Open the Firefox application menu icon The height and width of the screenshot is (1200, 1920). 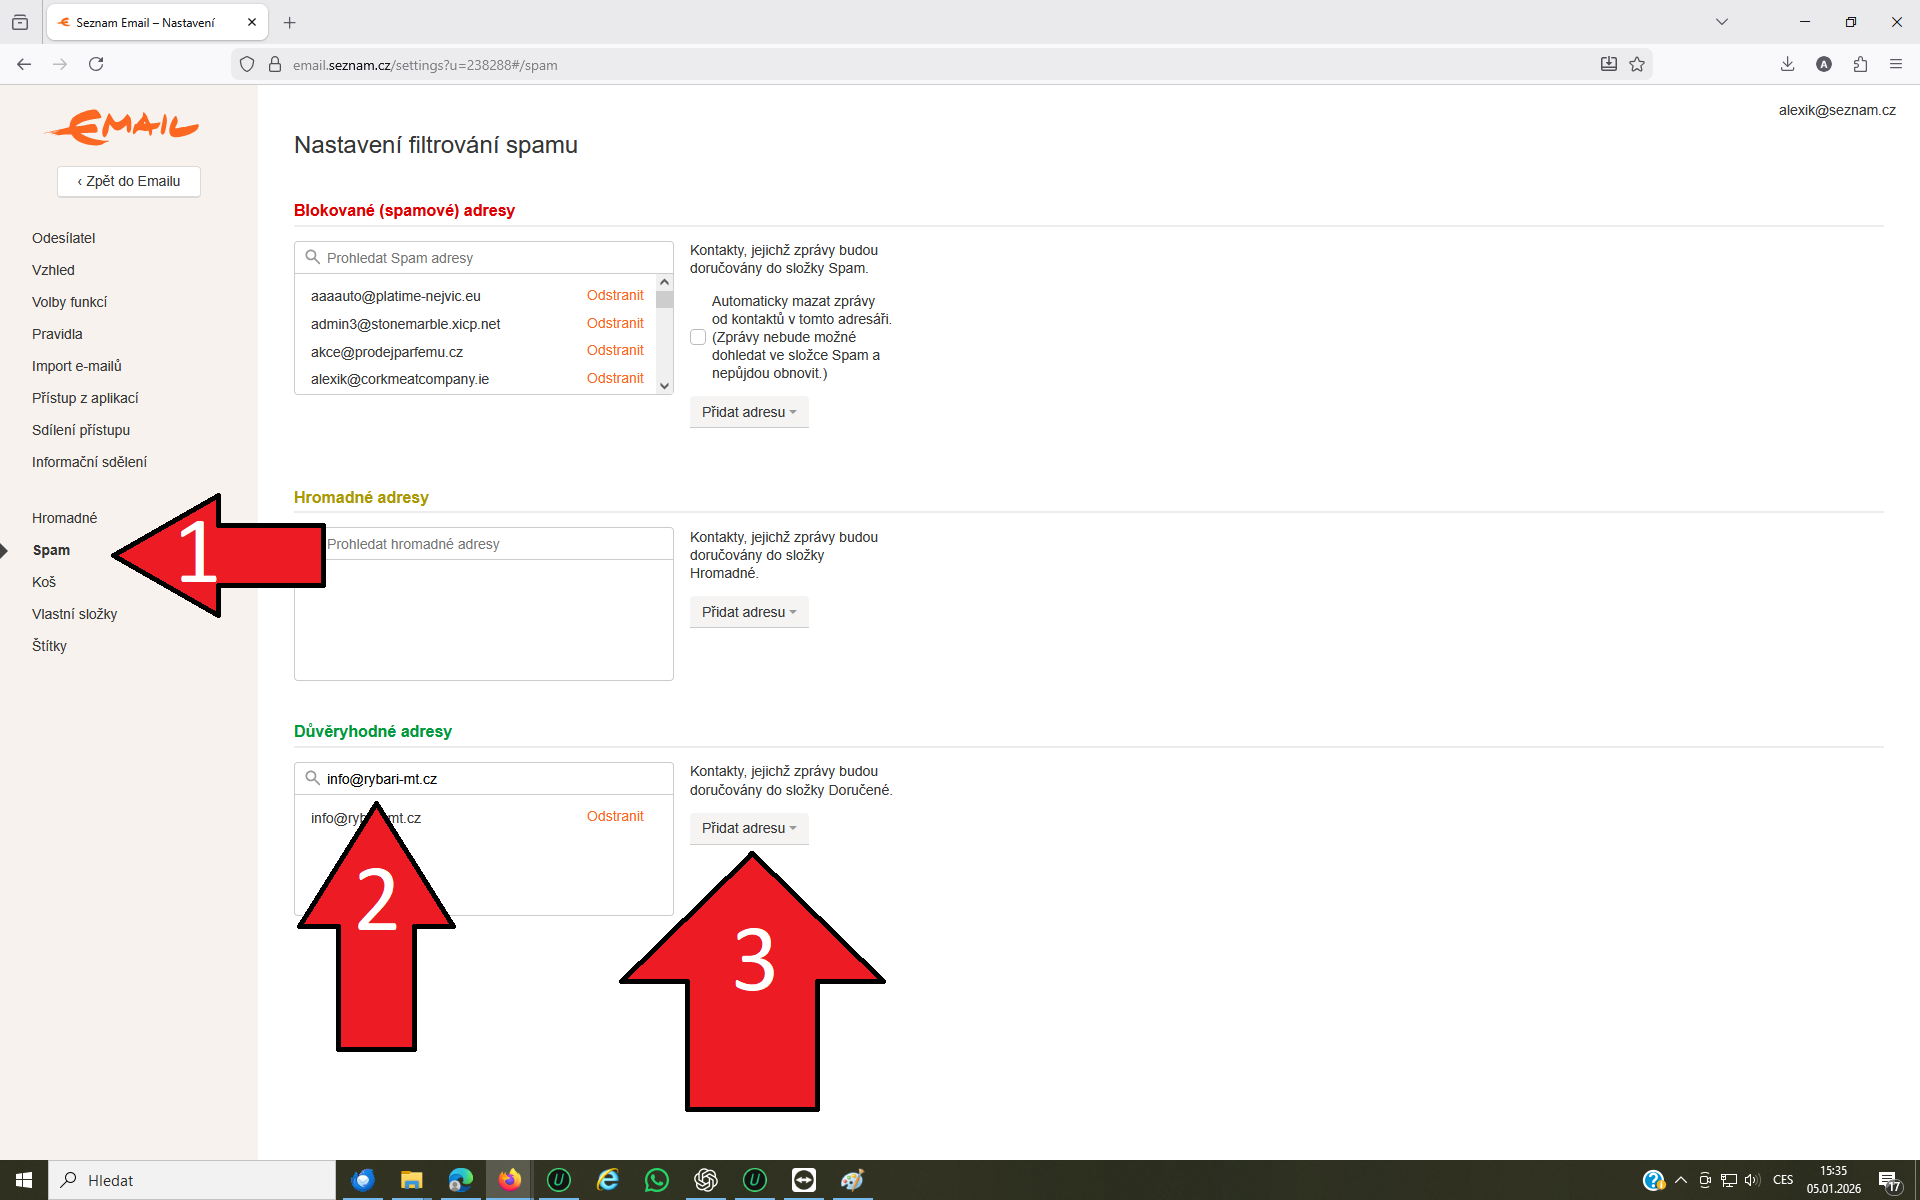[1896, 64]
